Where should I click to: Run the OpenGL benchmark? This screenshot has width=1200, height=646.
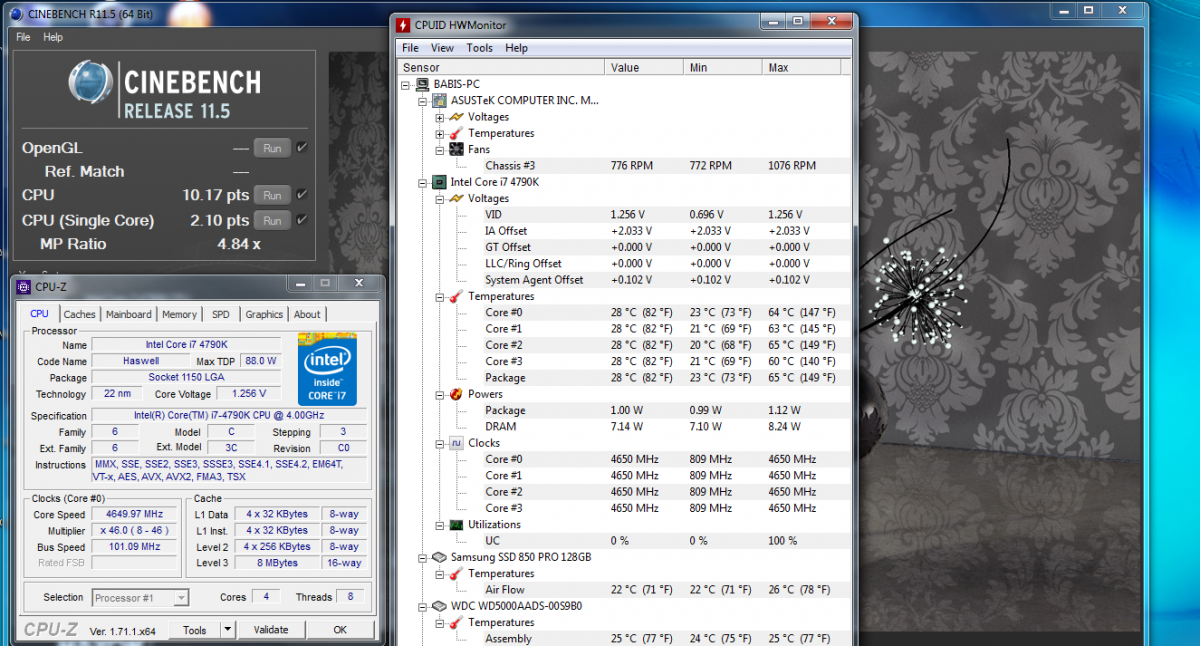click(x=272, y=148)
